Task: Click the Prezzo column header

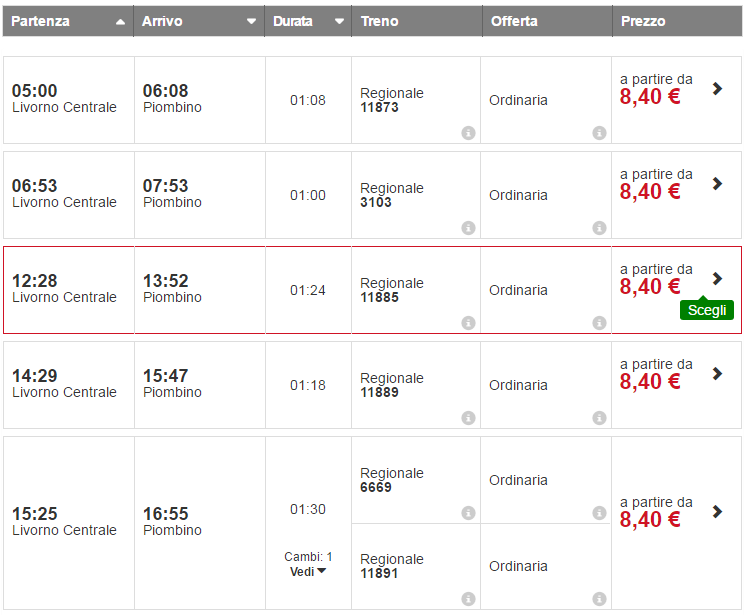Action: 643,21
